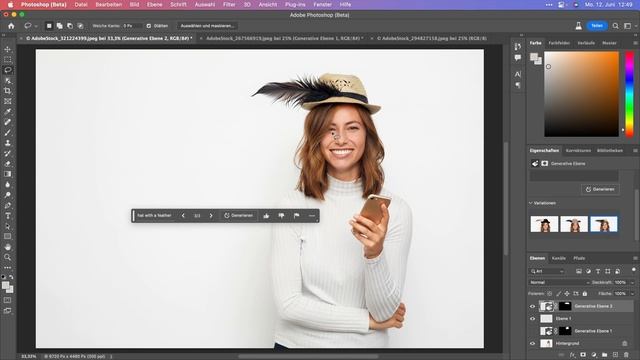640x360 pixels.
Task: Toggle lock position in Layers panel
Action: (567, 293)
